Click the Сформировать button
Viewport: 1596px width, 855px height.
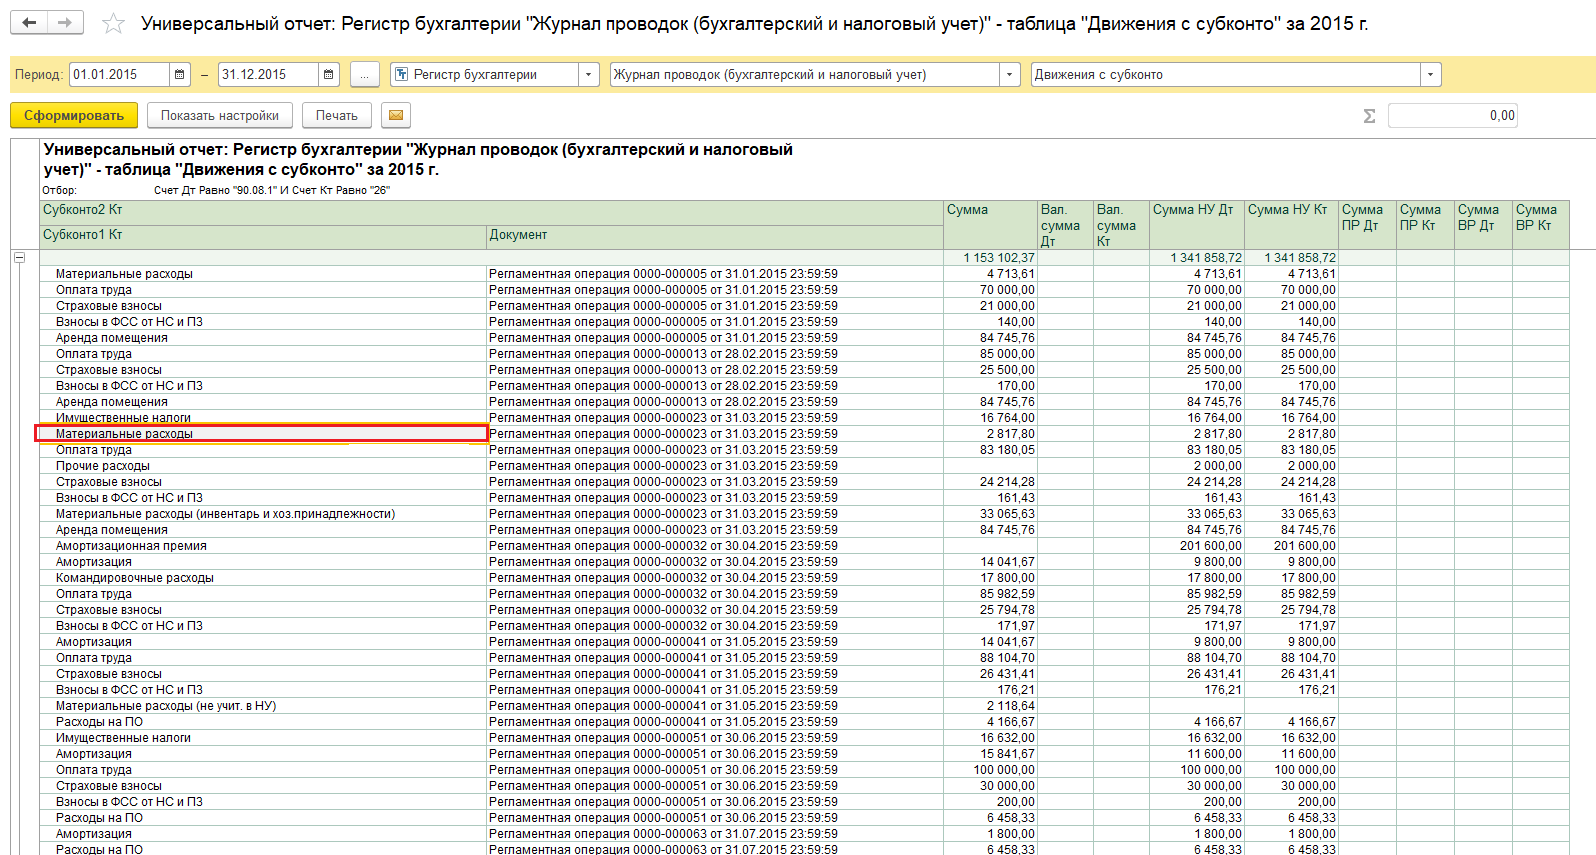(x=74, y=116)
